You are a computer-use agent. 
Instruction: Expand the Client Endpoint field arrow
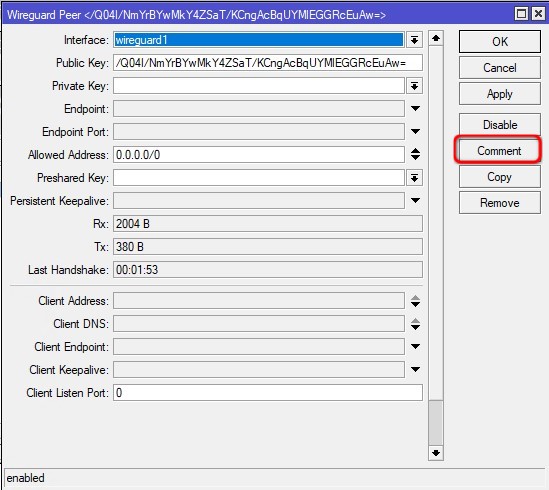coord(415,346)
